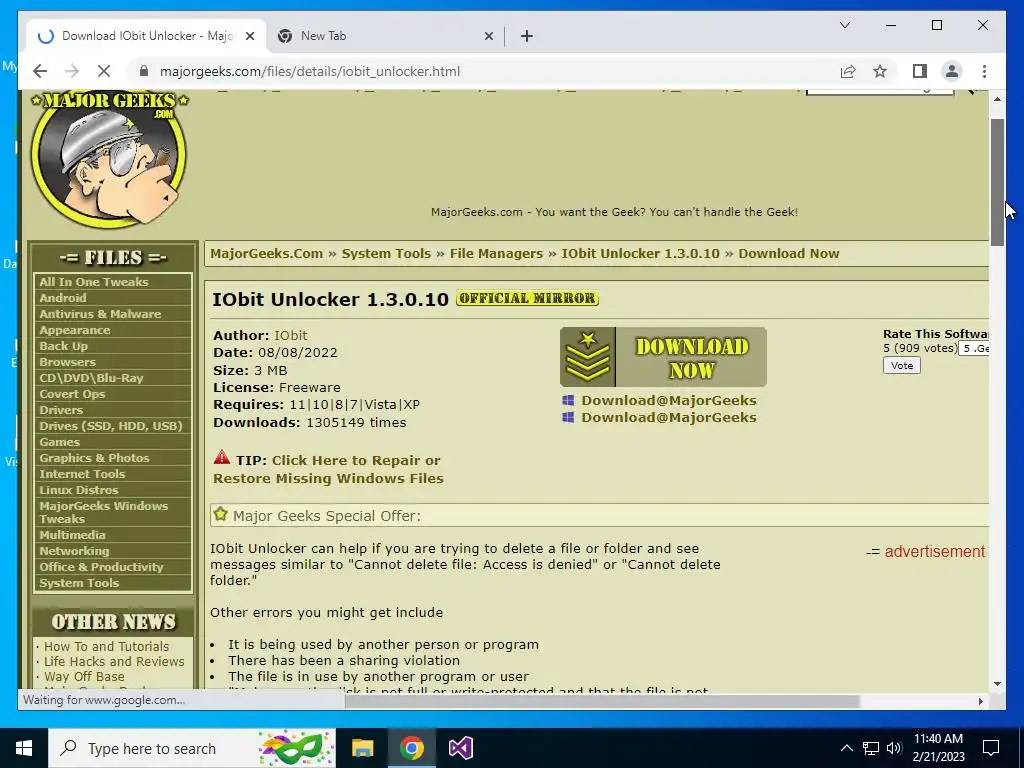This screenshot has height=768, width=1024.
Task: Click the Windows icon beside second download link
Action: tap(568, 417)
